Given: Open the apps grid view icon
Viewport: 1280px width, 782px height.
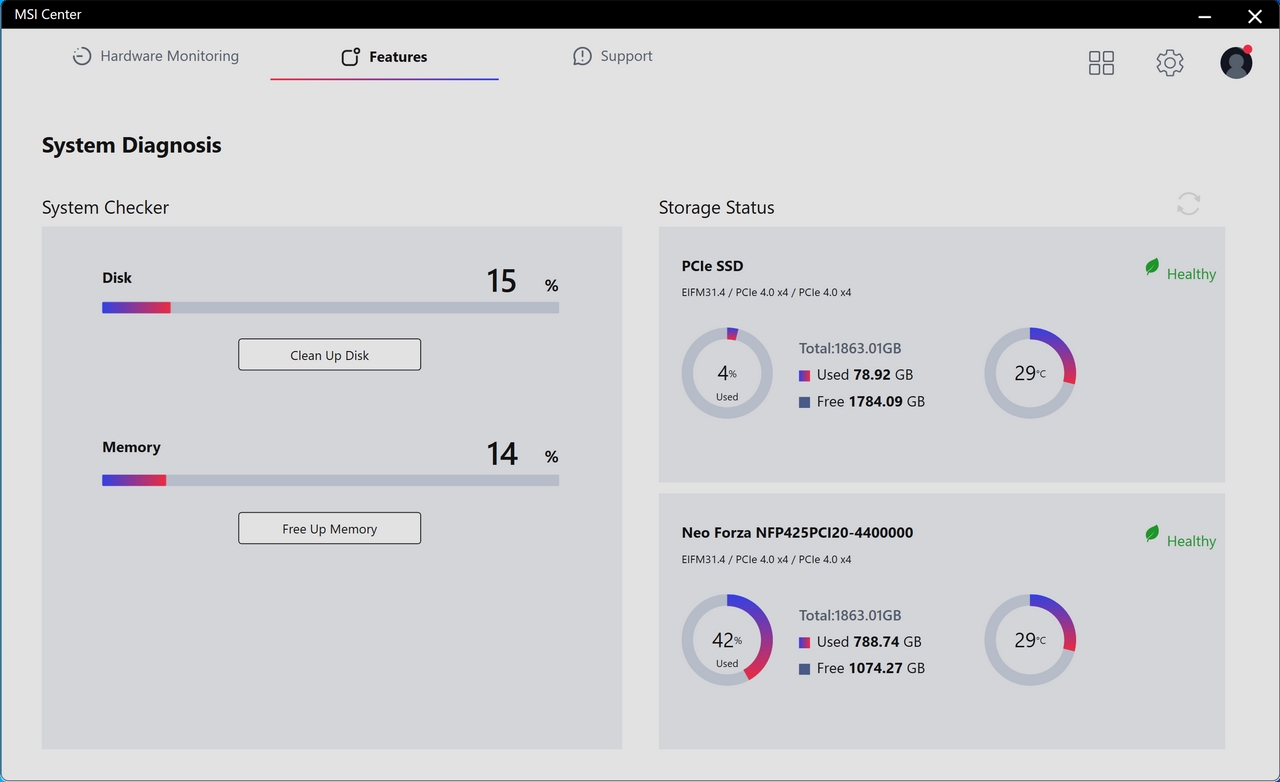Looking at the screenshot, I should point(1101,63).
